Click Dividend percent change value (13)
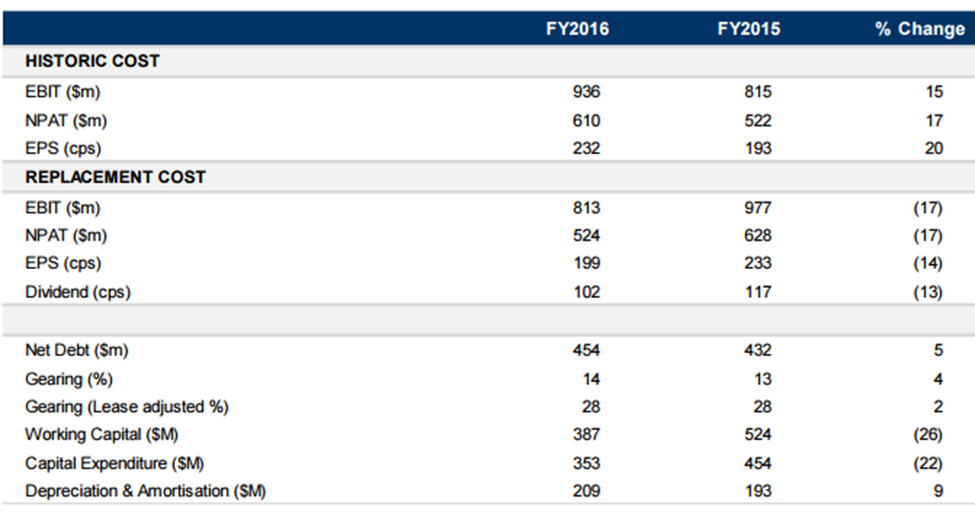The width and height of the screenshot is (975, 514). 928,292
